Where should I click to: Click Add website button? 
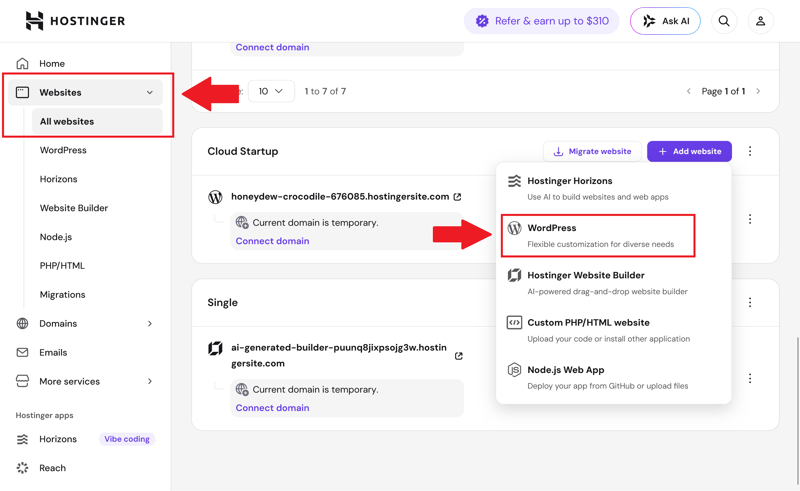[689, 152]
